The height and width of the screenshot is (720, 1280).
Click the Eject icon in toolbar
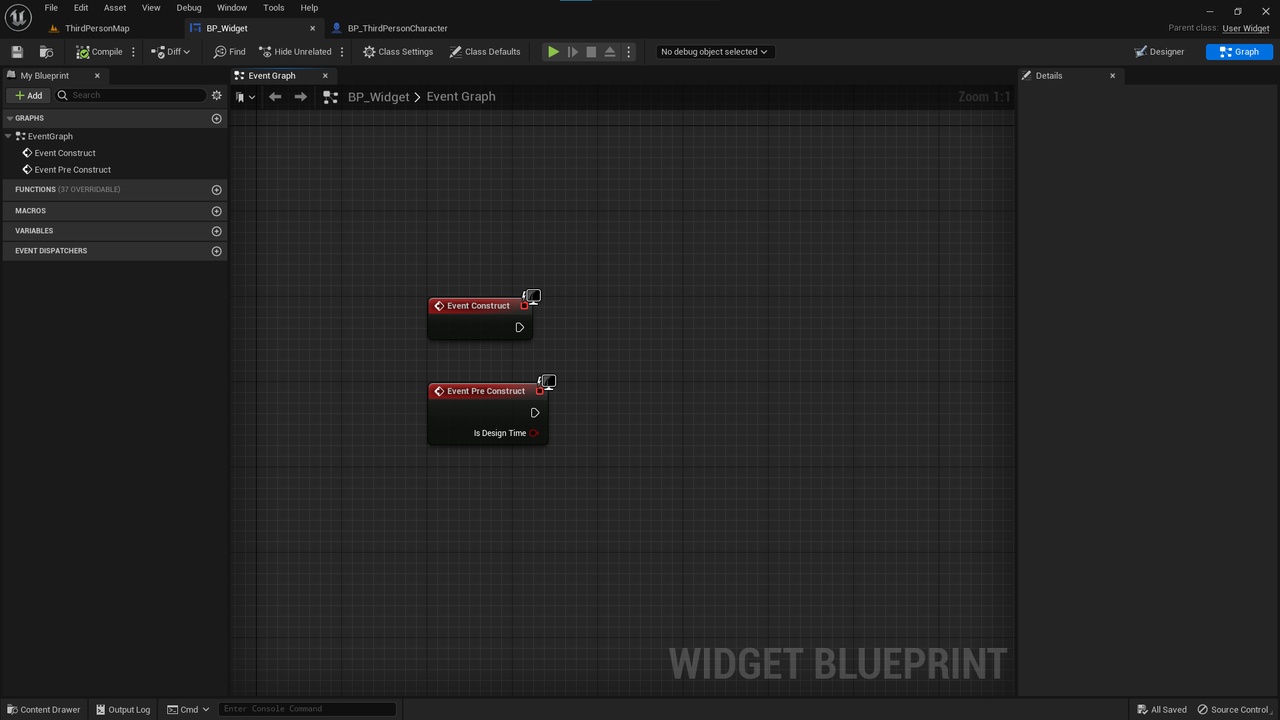pyautogui.click(x=610, y=52)
